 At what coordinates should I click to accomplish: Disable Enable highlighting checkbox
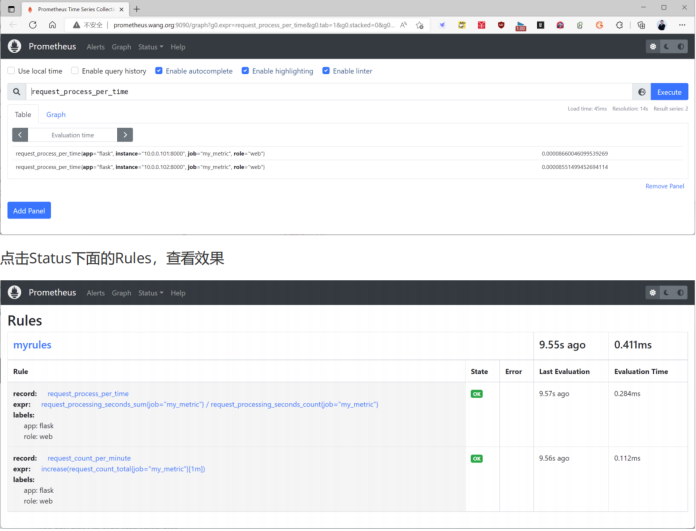pos(245,71)
